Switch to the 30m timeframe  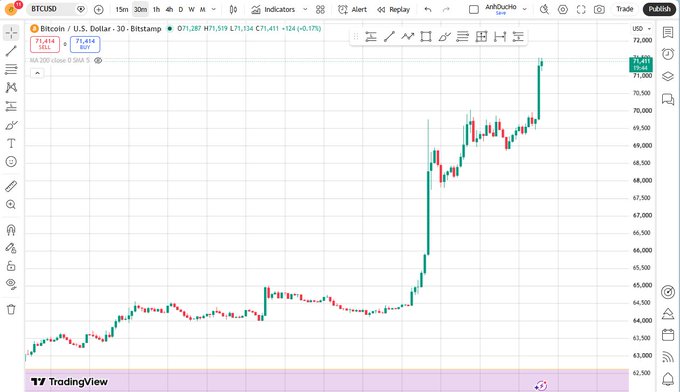pyautogui.click(x=140, y=9)
